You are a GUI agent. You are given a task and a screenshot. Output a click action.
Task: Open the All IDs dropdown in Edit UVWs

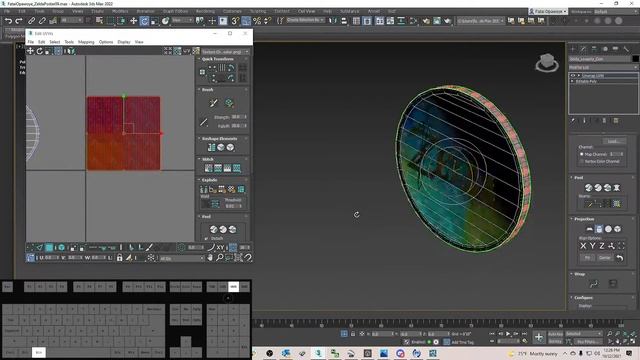tap(182, 258)
